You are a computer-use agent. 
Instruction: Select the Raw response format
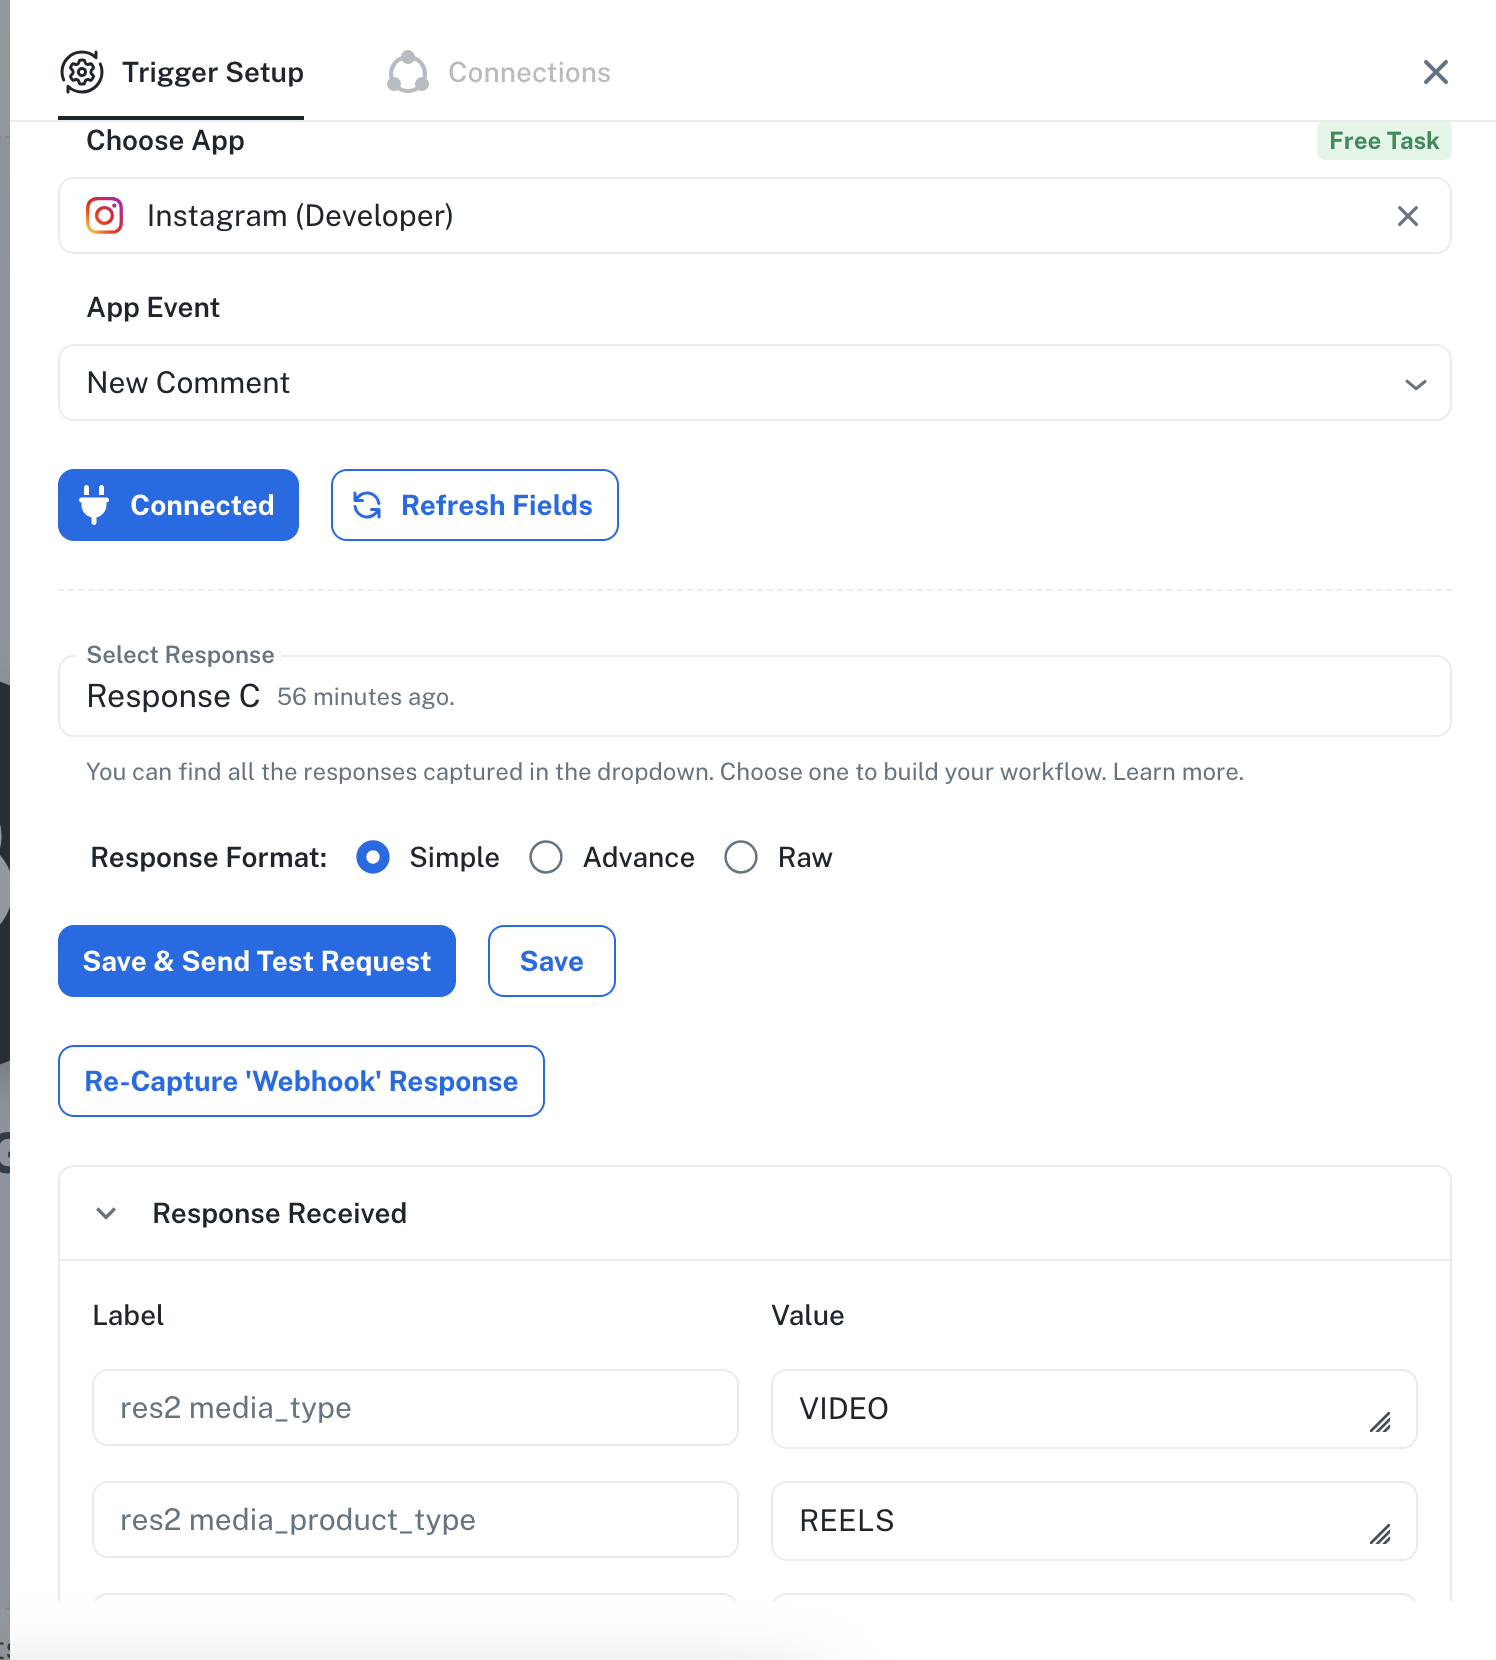click(x=741, y=857)
